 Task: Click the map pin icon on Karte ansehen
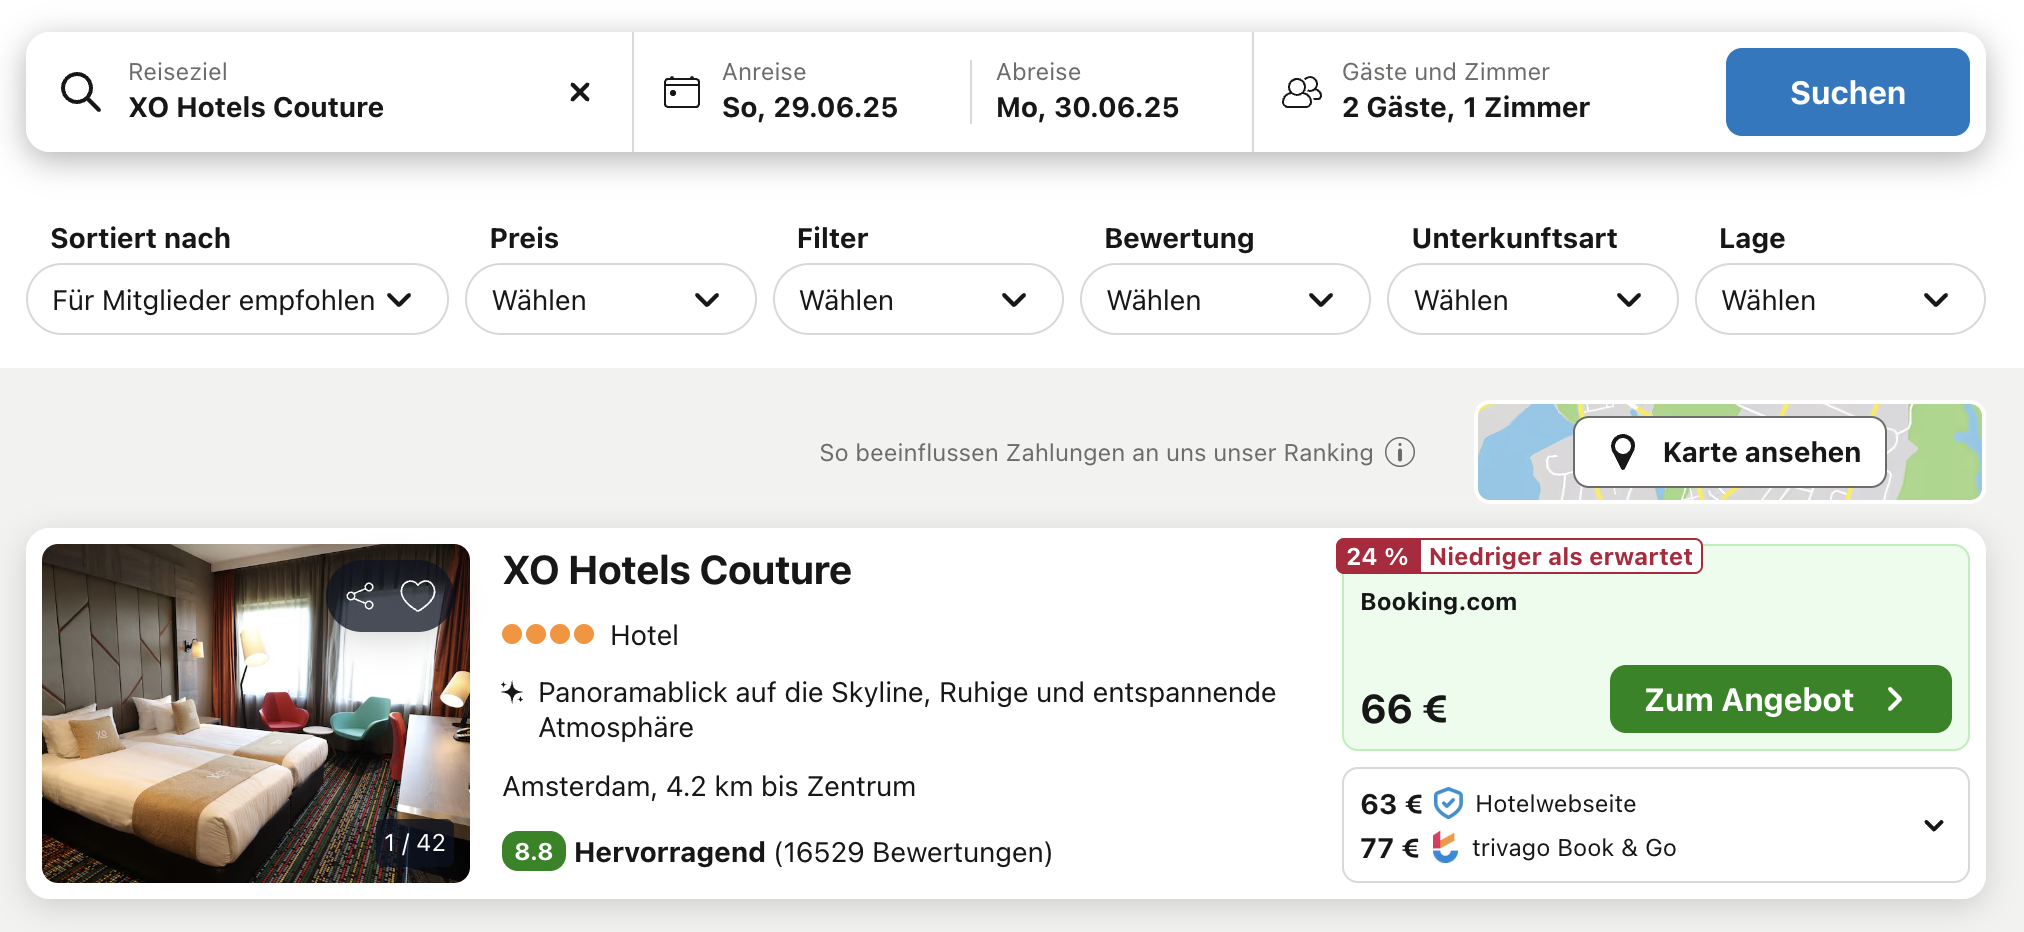point(1623,452)
